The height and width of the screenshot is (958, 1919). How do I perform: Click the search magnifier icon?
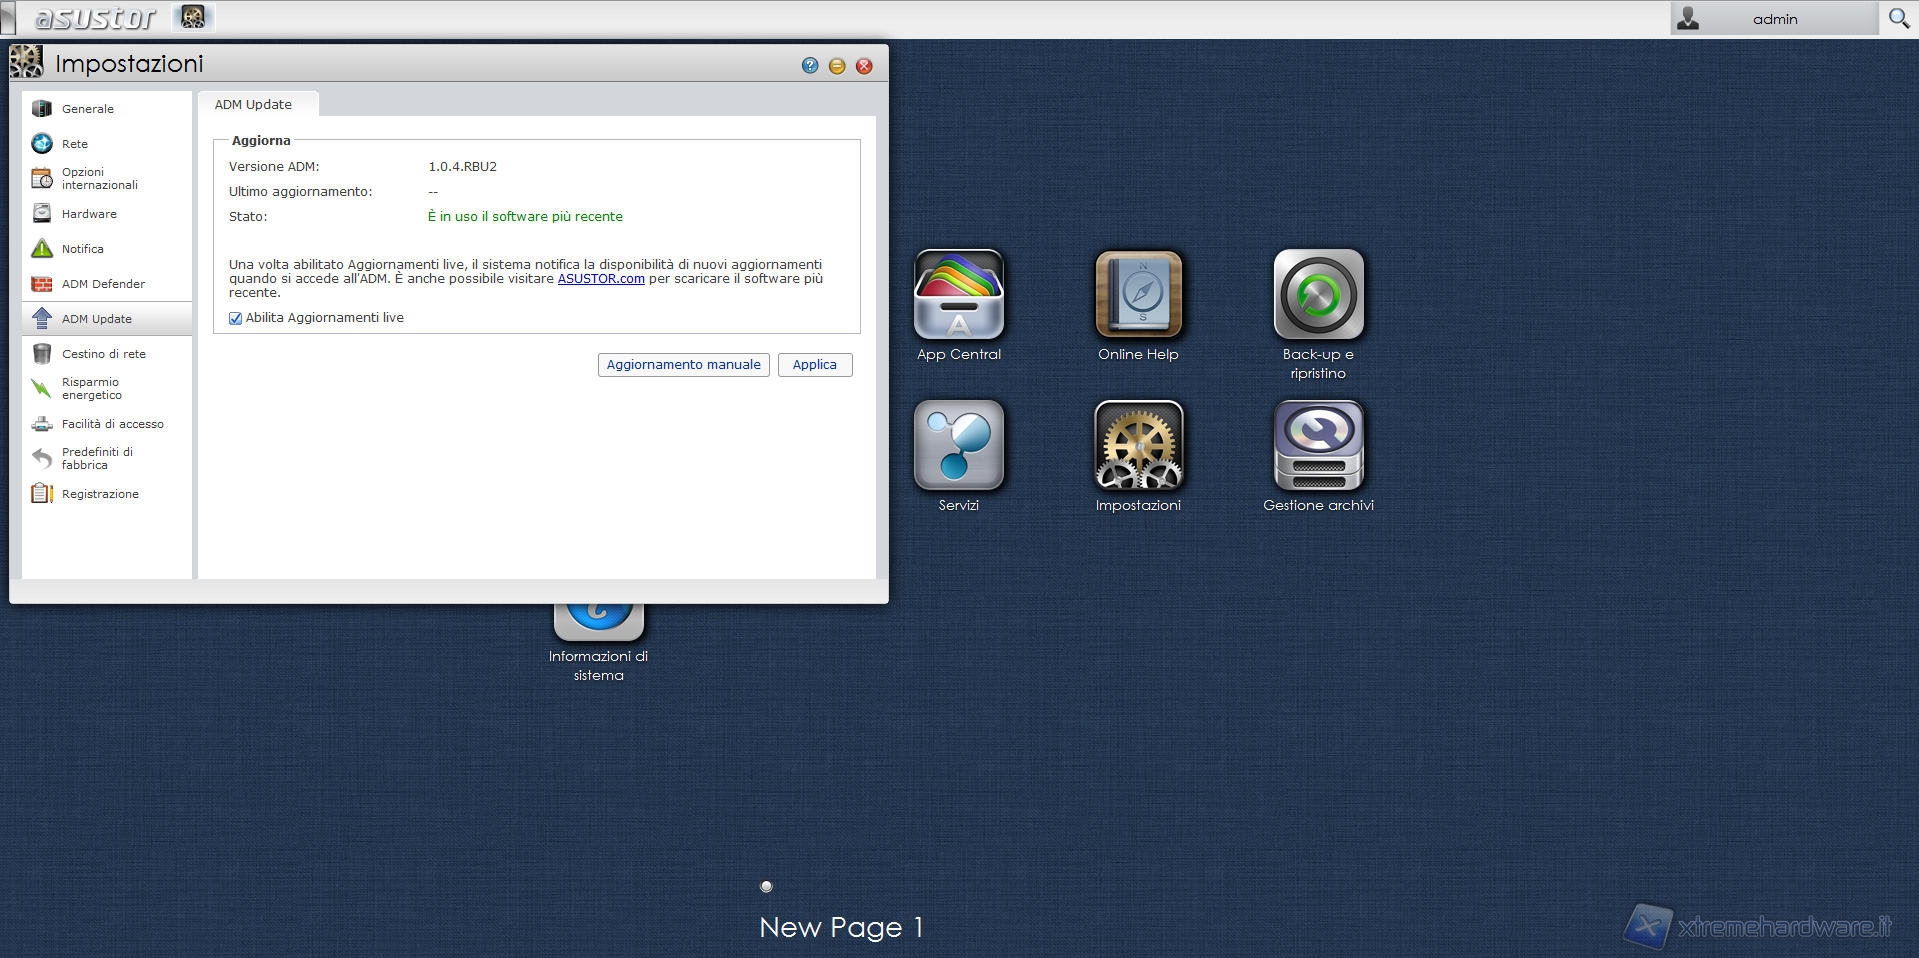coord(1898,18)
